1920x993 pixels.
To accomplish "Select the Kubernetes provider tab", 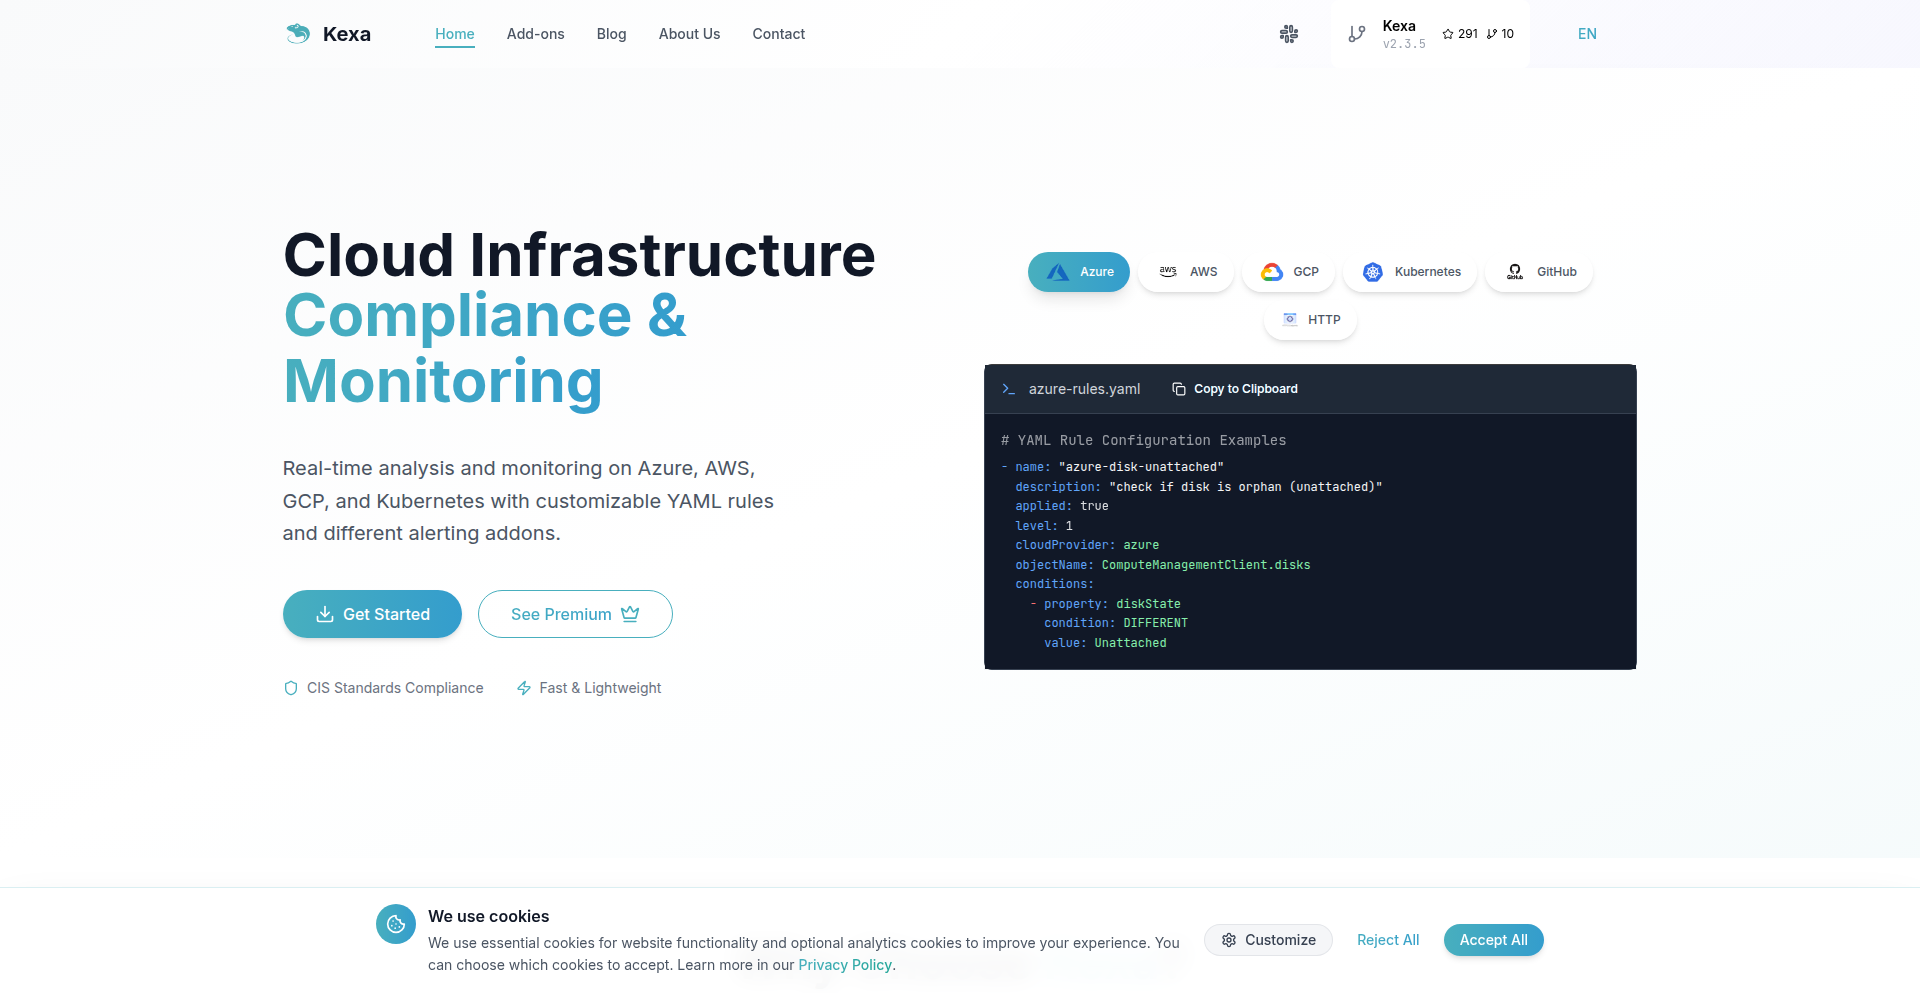I will pyautogui.click(x=1410, y=272).
